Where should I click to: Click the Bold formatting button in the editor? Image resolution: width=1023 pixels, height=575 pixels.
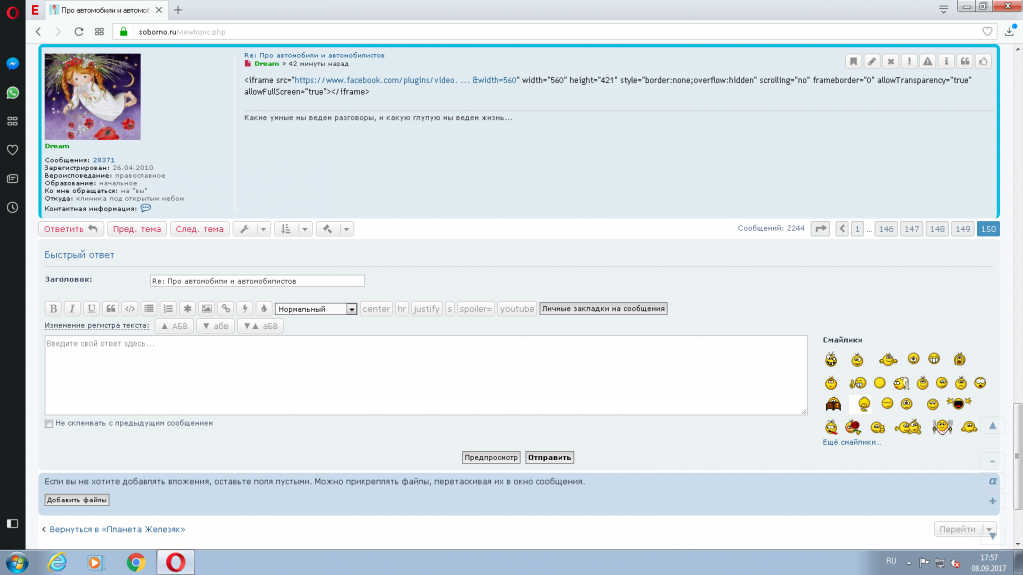54,309
